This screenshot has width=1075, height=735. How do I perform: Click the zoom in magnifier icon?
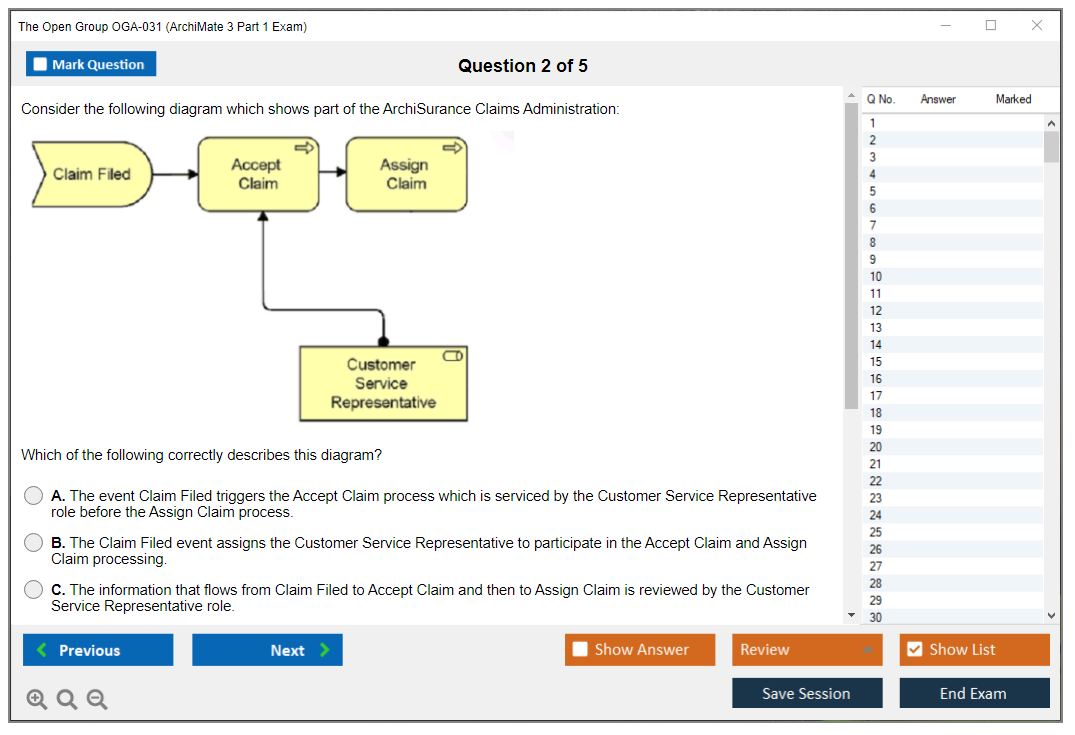[x=37, y=700]
